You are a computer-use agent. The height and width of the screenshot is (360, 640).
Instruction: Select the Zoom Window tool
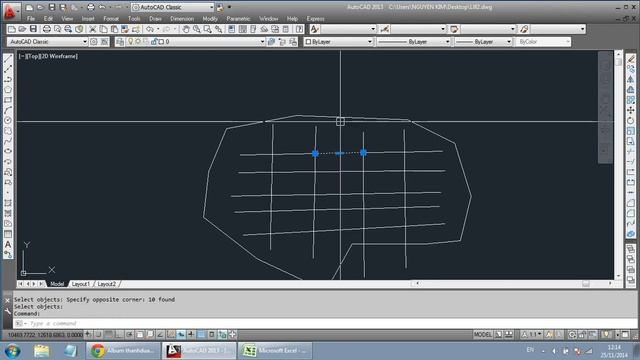coord(207,29)
